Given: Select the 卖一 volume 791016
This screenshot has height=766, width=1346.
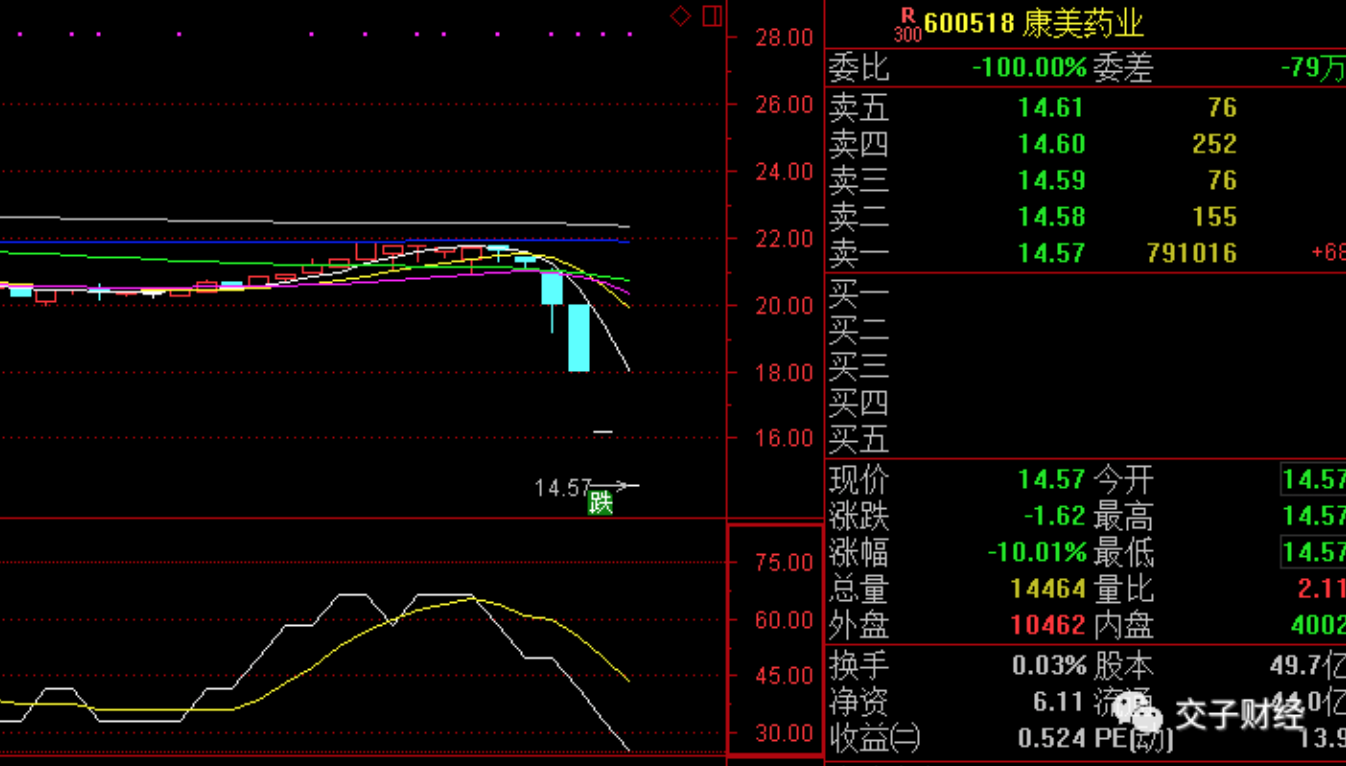Looking at the screenshot, I should click(x=1192, y=253).
